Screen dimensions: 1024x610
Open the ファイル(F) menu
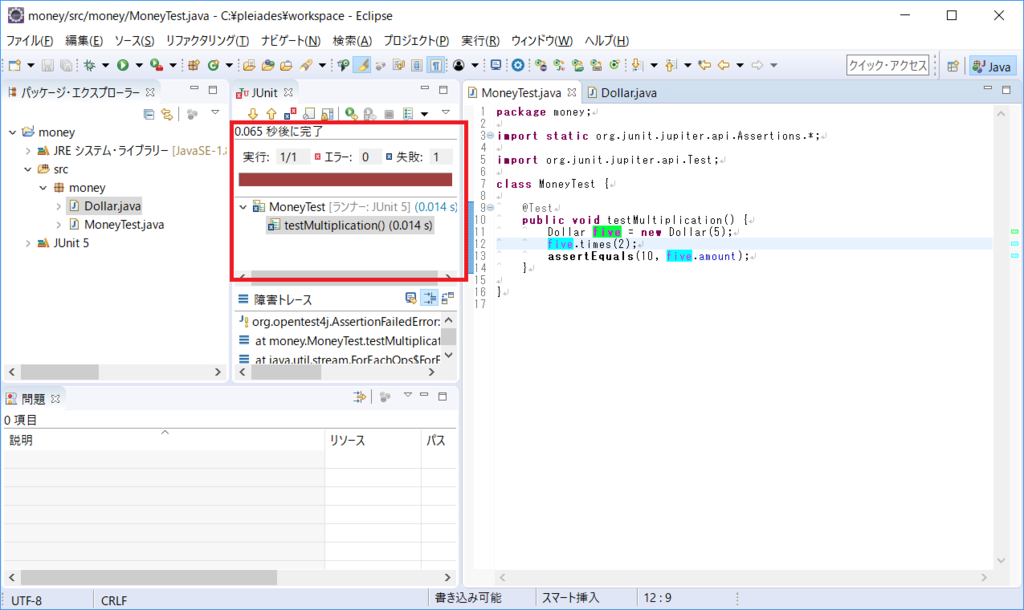[x=30, y=40]
